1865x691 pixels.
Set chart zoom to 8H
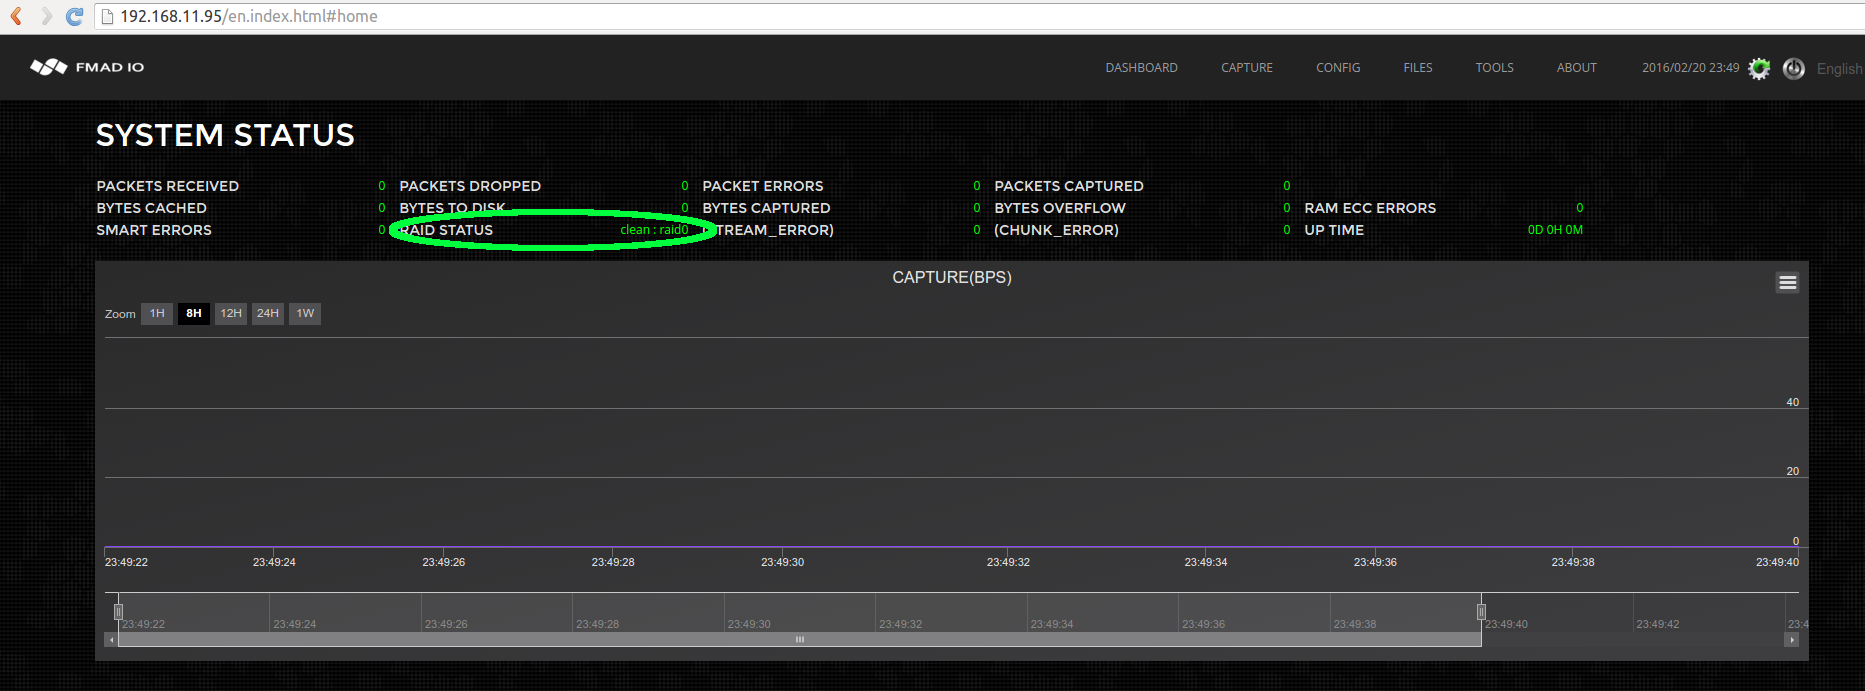[x=194, y=314]
